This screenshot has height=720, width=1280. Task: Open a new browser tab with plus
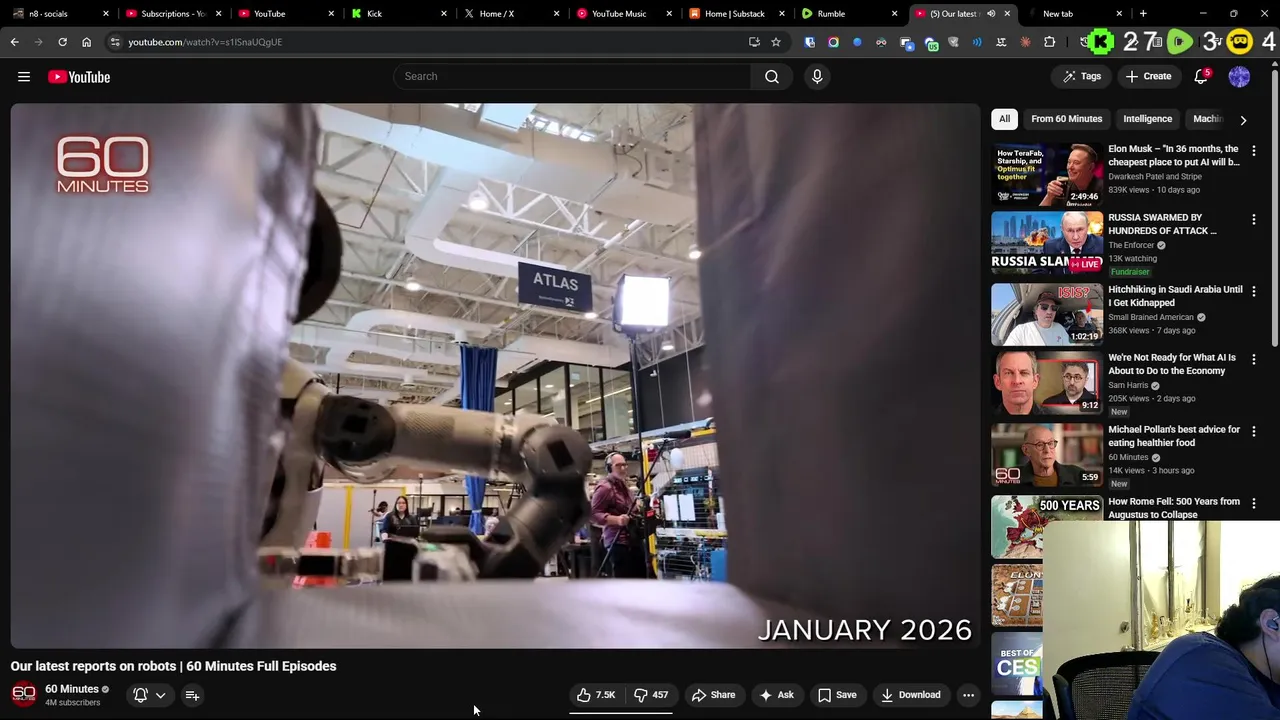(x=1143, y=14)
